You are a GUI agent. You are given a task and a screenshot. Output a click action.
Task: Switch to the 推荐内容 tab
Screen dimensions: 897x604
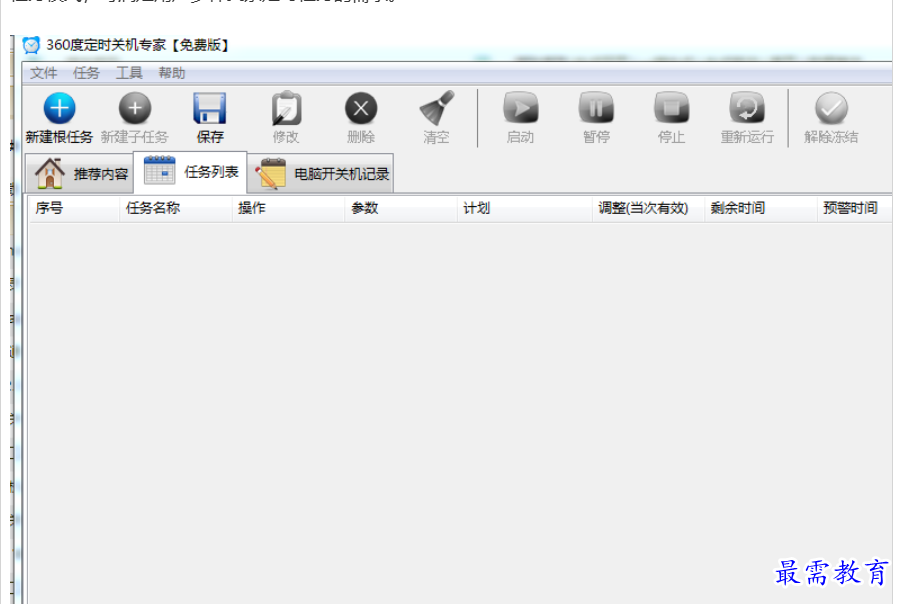tap(80, 173)
